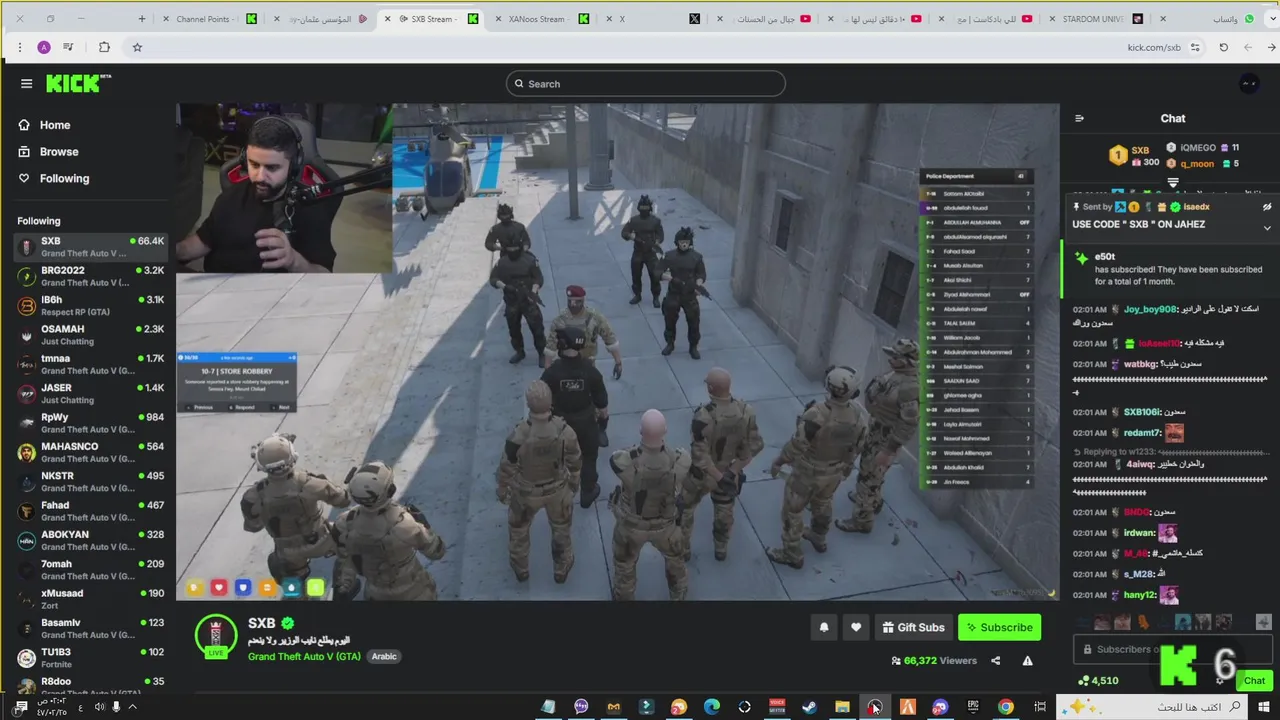Click the Kick logo
This screenshot has width=1280, height=720.
click(78, 84)
